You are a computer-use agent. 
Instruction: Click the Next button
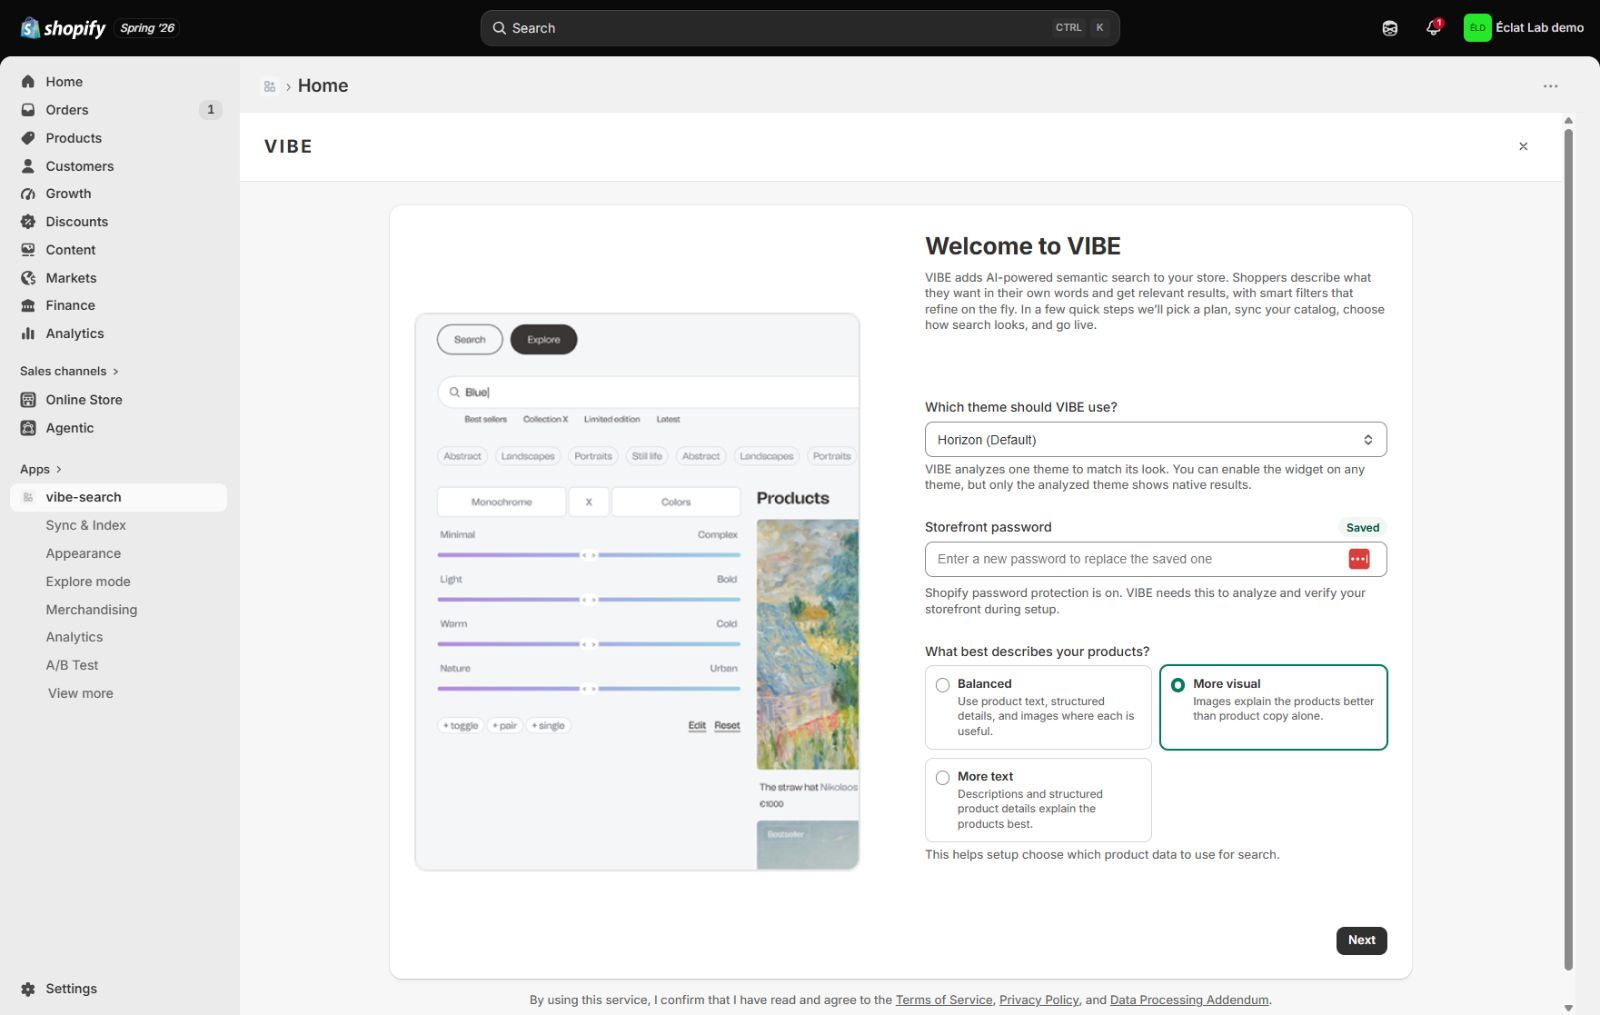coord(1361,940)
